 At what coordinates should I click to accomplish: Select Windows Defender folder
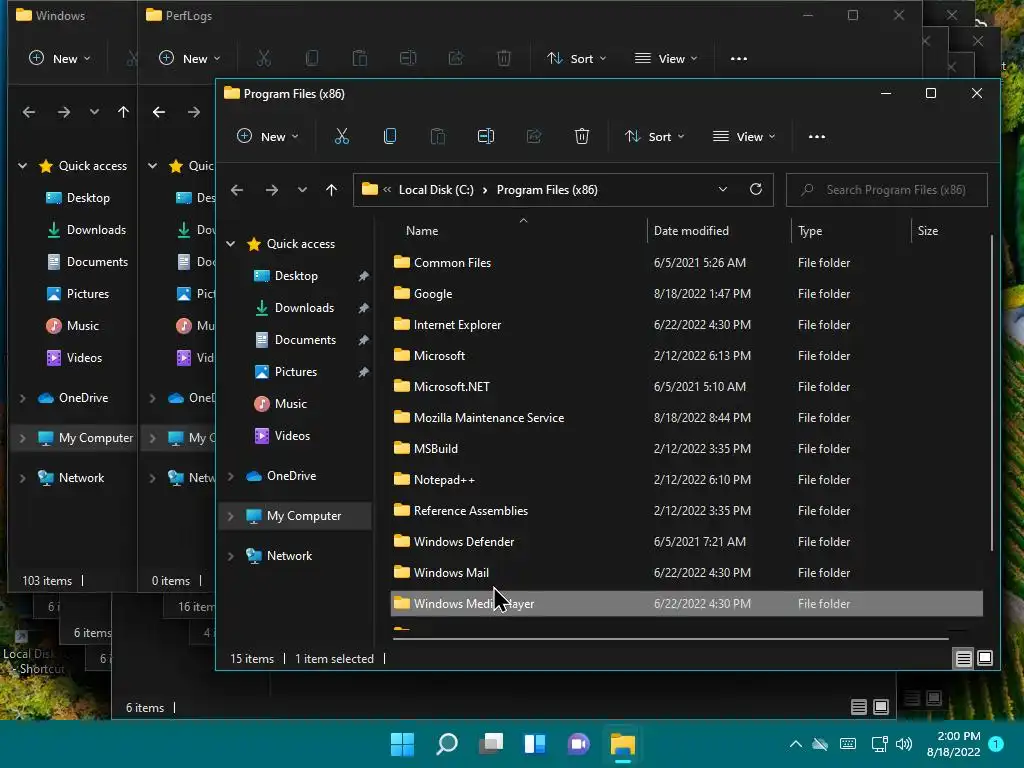(687, 542)
